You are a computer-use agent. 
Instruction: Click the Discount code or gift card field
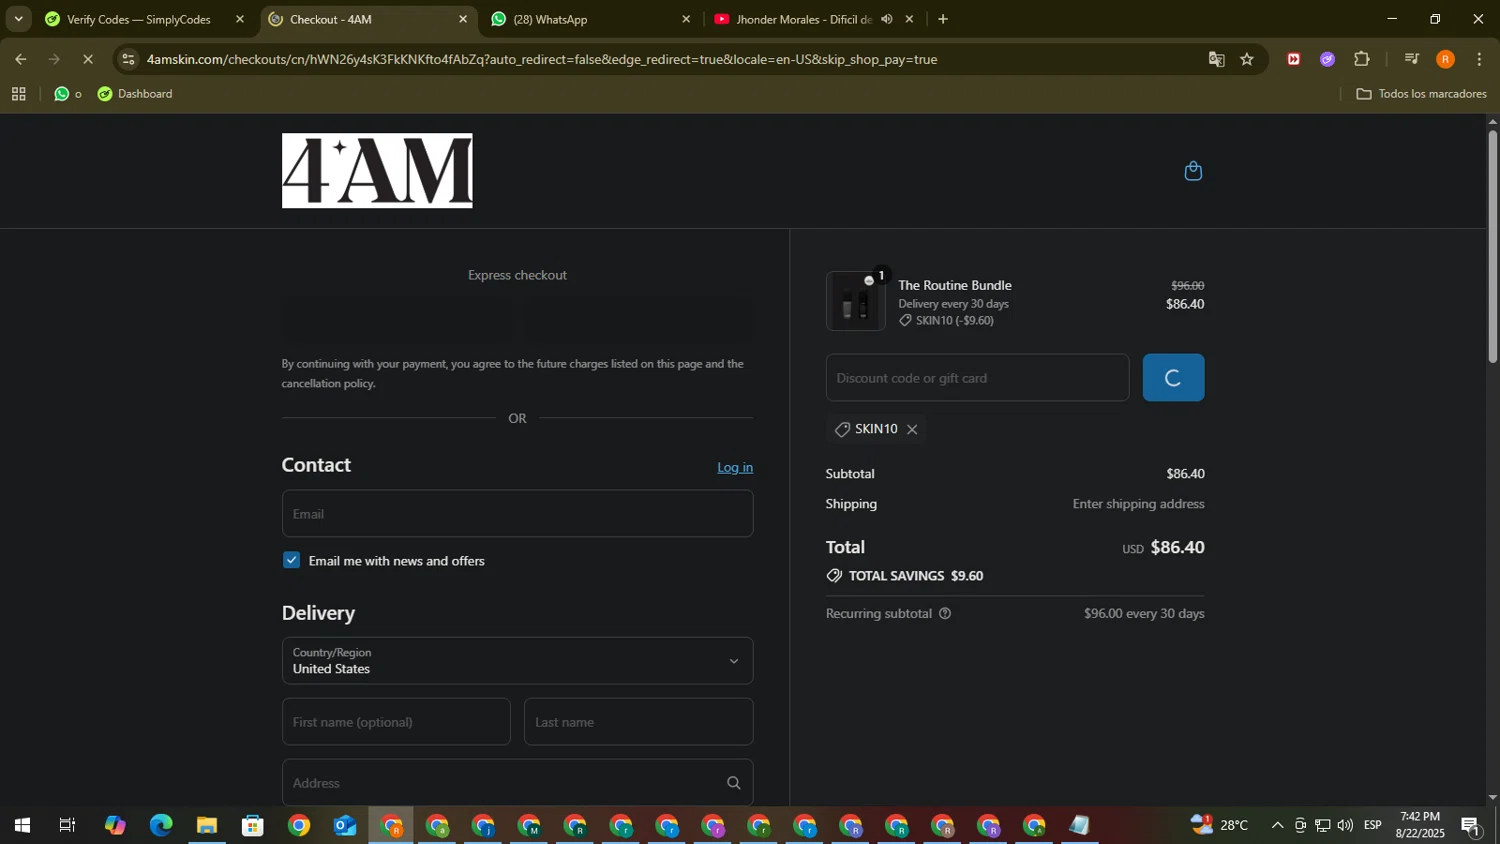(x=977, y=378)
